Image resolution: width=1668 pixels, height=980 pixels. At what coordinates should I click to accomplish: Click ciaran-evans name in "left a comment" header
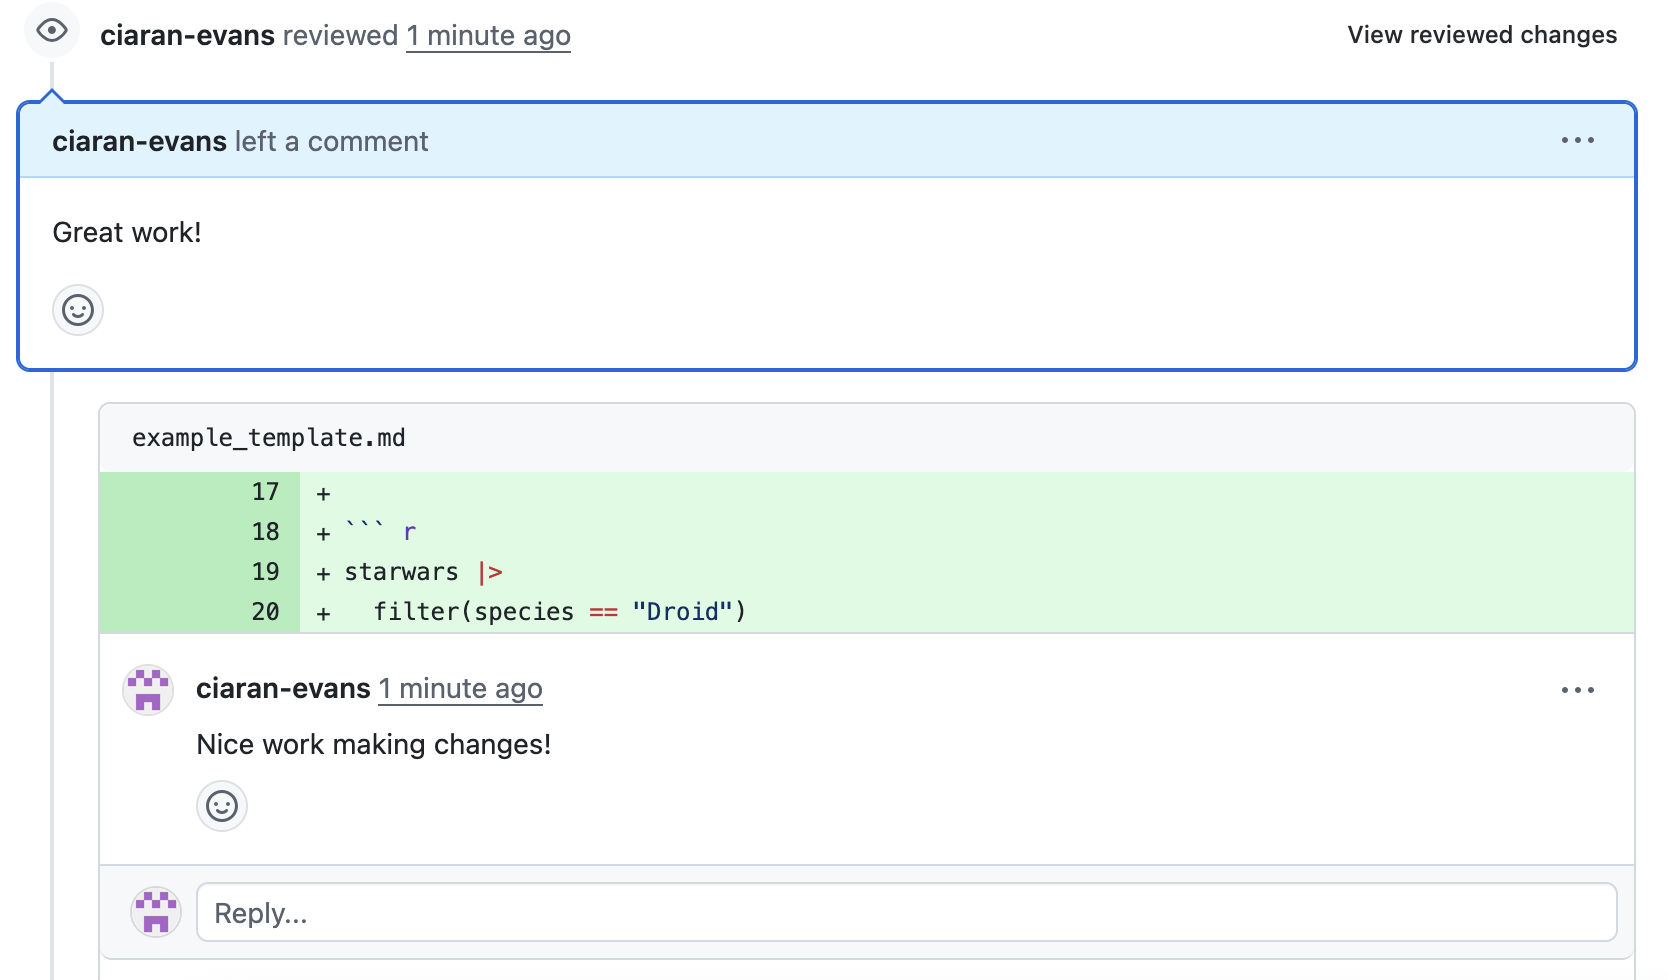[139, 141]
